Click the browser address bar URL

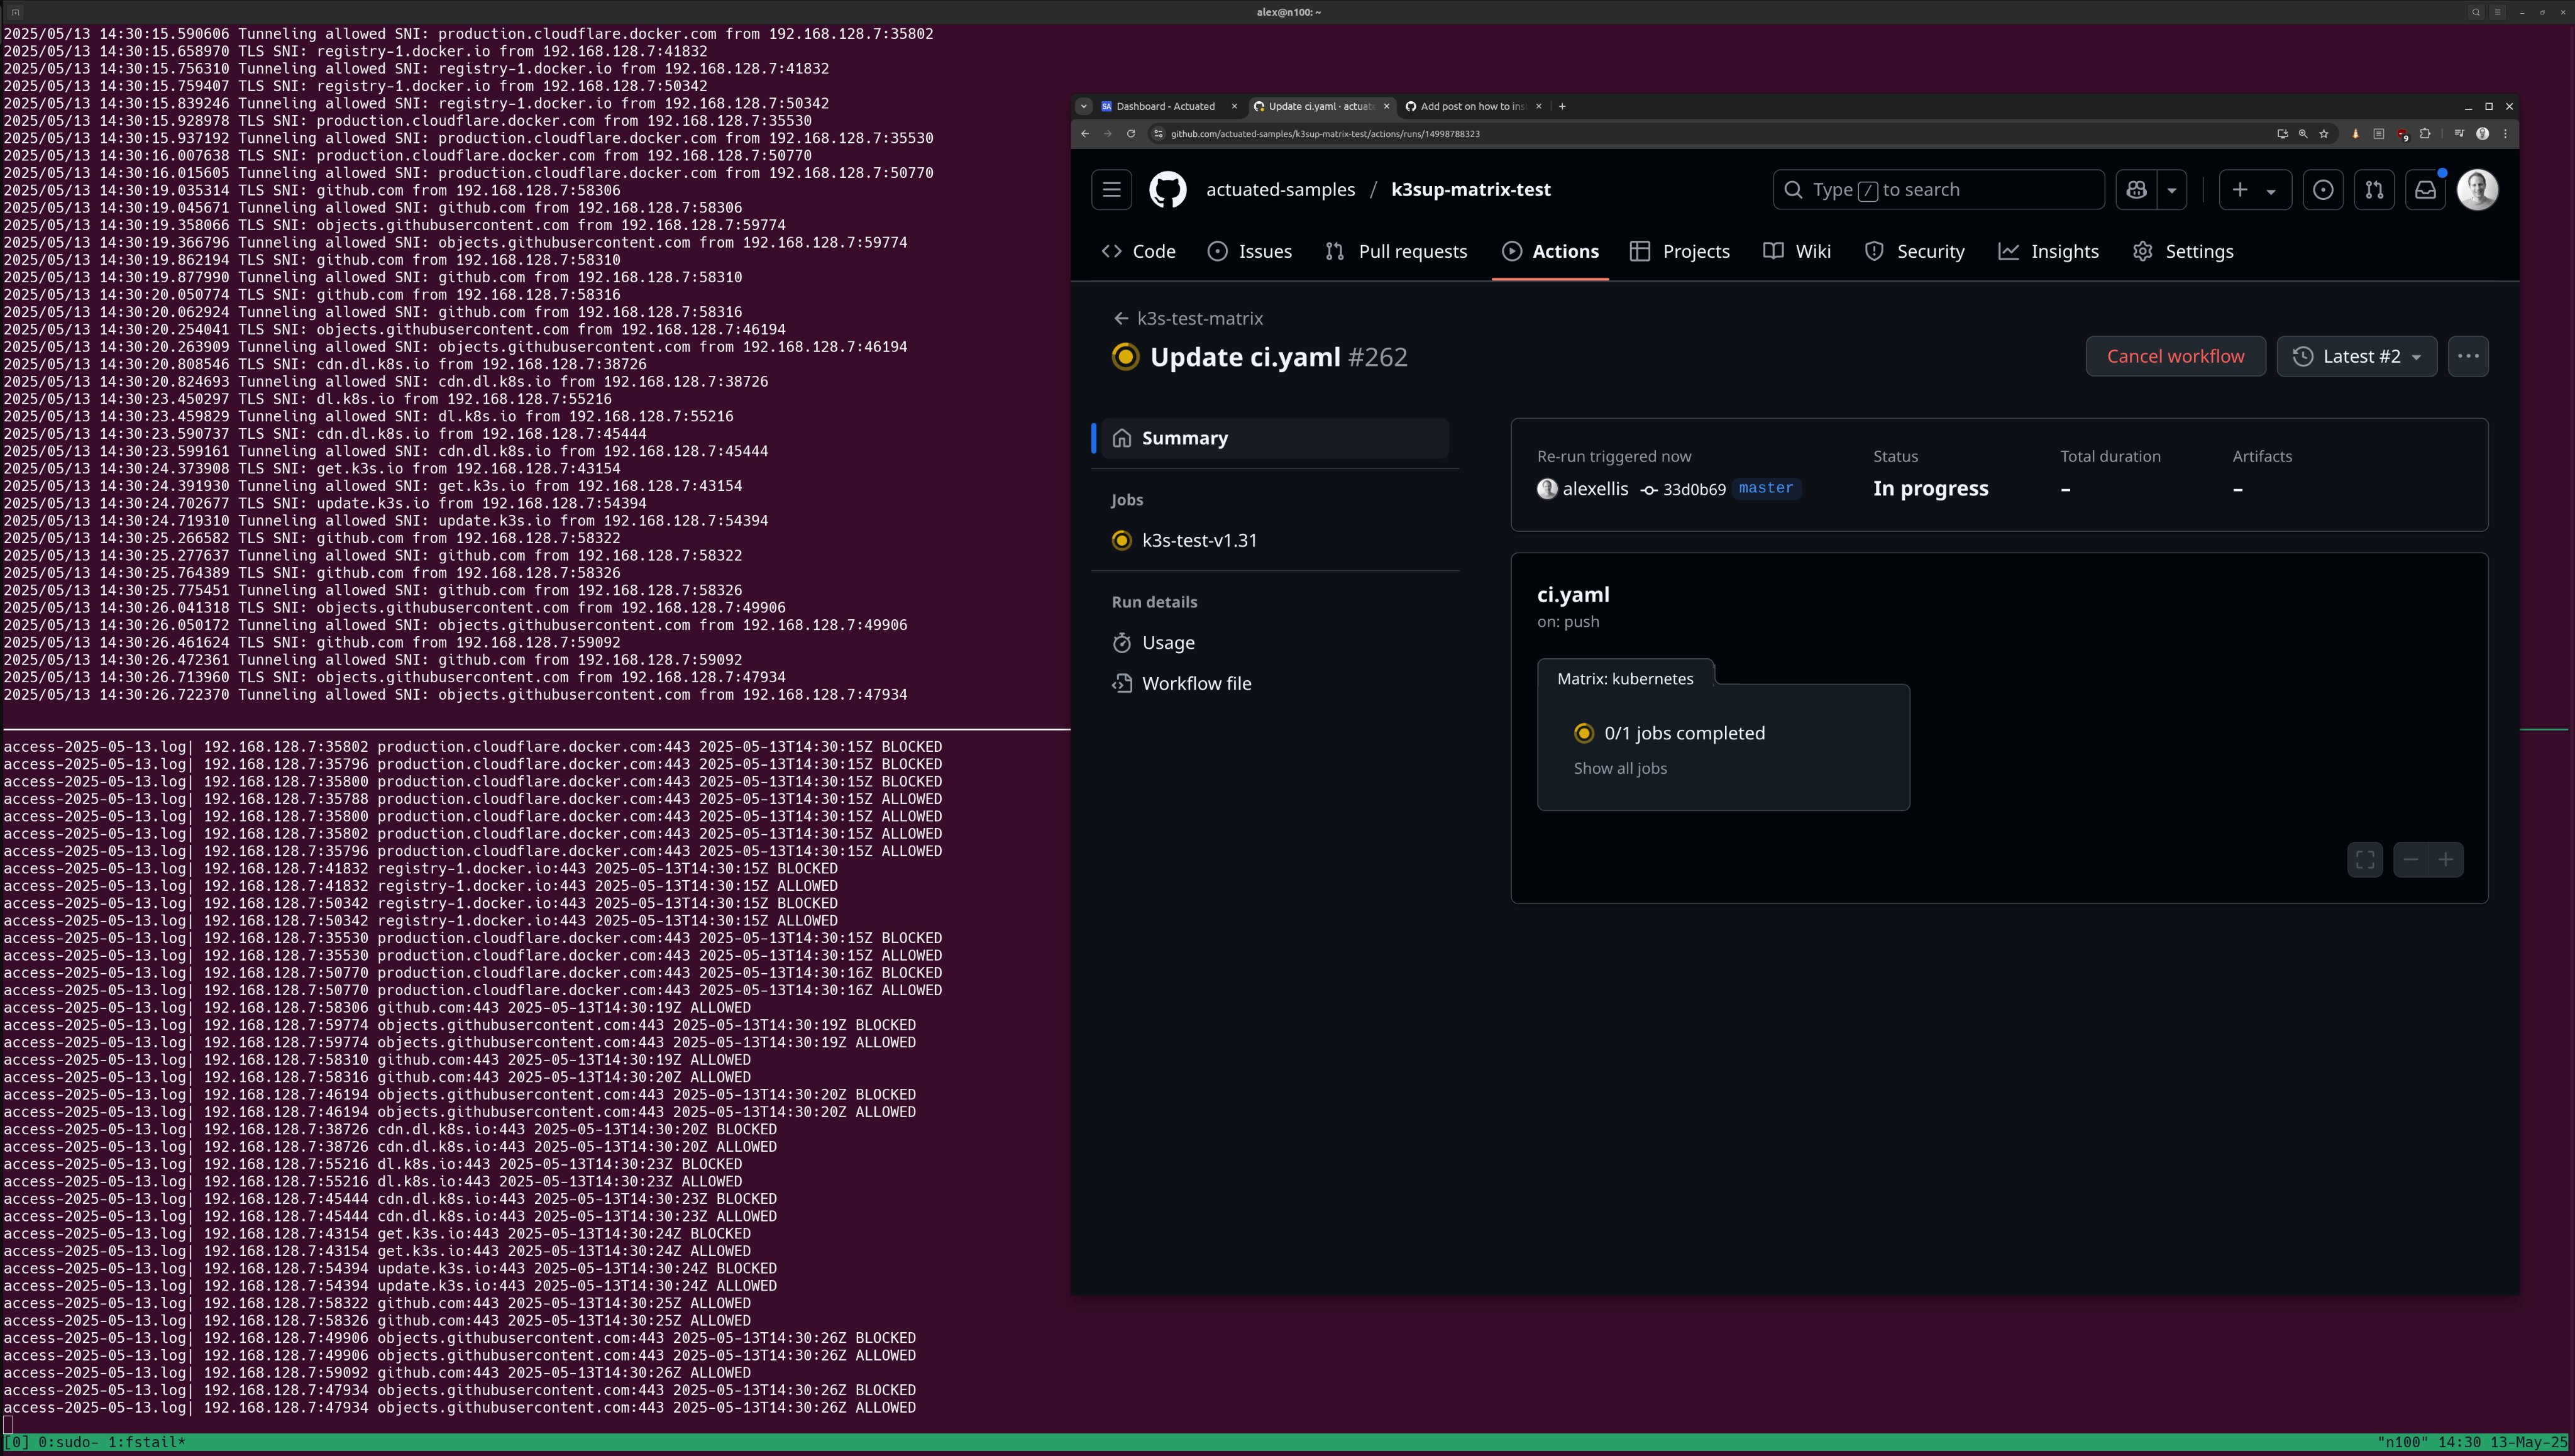pyautogui.click(x=1325, y=134)
